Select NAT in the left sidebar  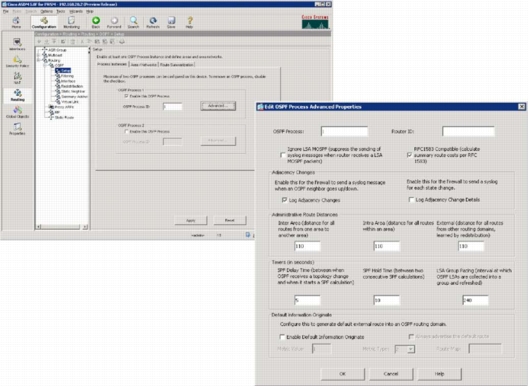click(x=18, y=78)
